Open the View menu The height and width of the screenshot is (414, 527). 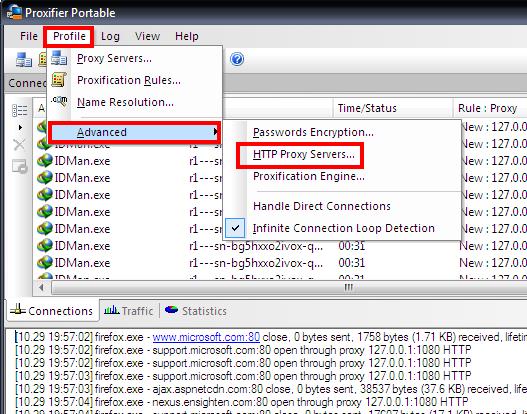(147, 36)
